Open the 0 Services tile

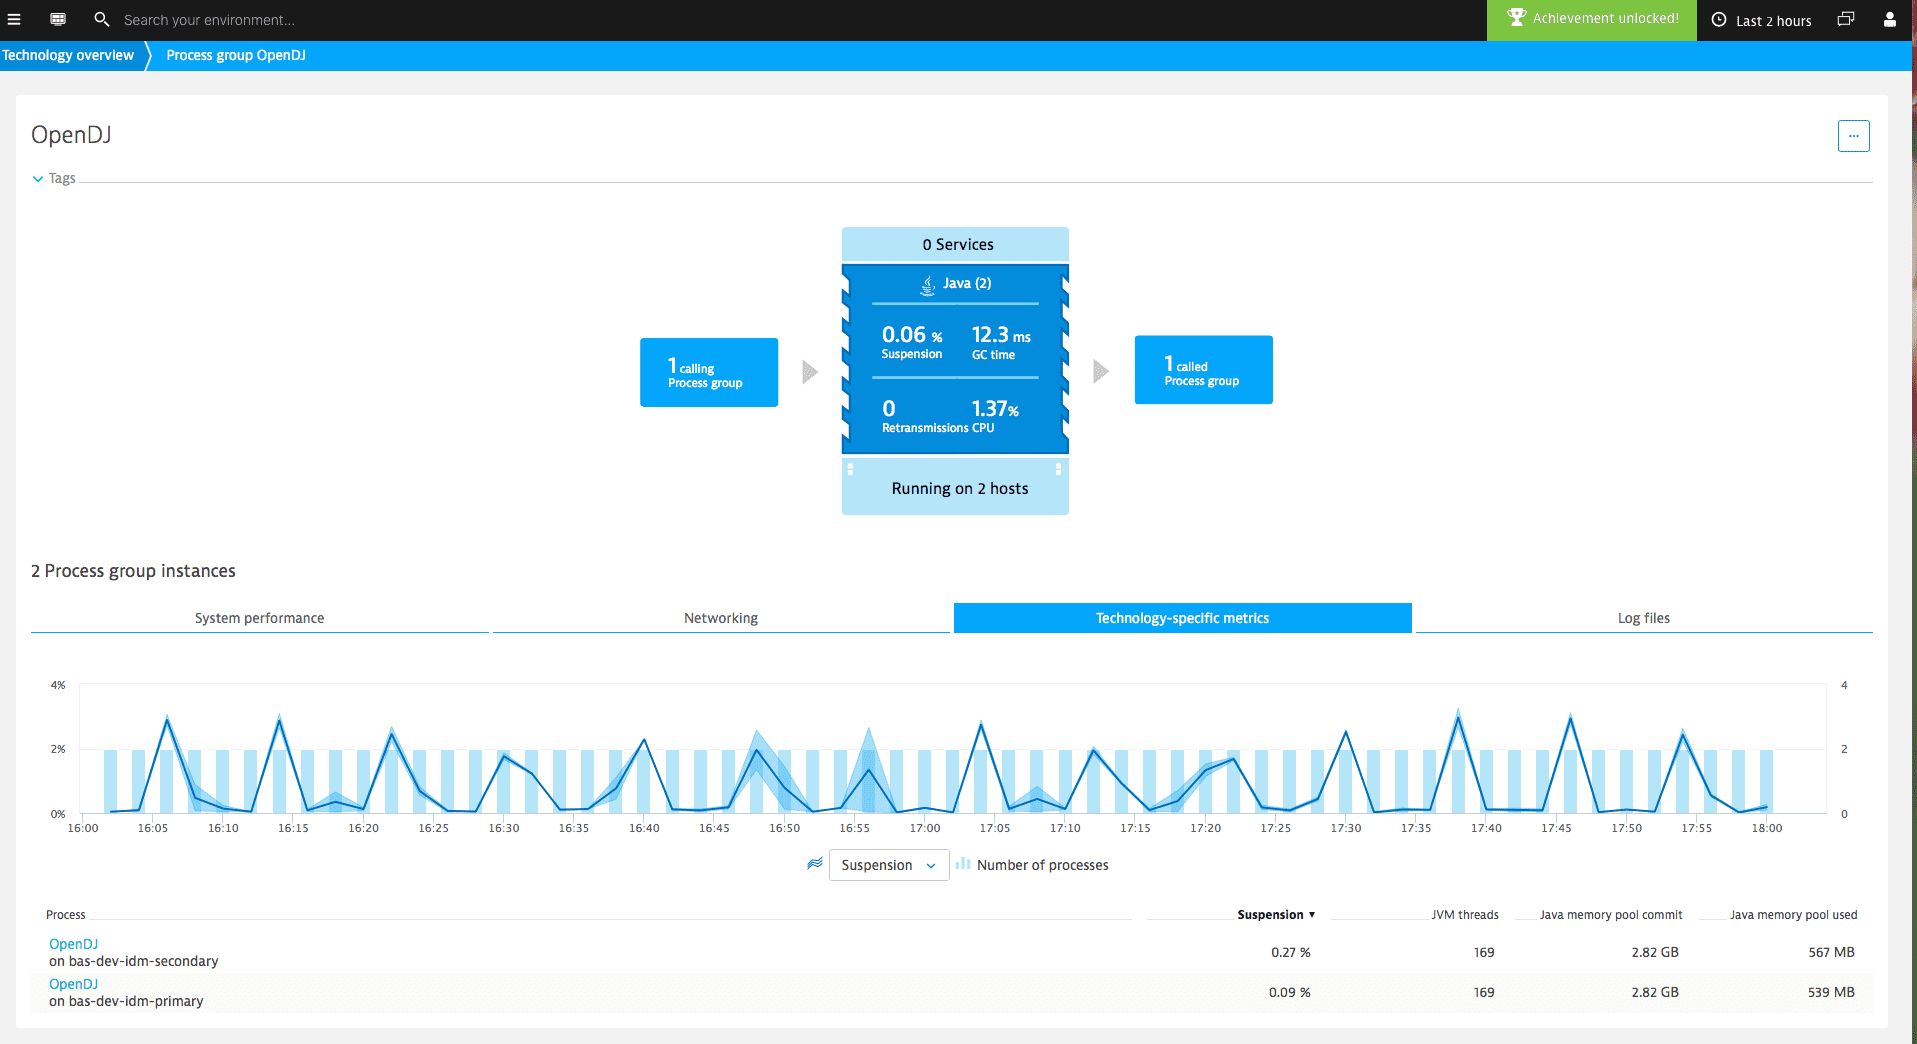tap(955, 244)
